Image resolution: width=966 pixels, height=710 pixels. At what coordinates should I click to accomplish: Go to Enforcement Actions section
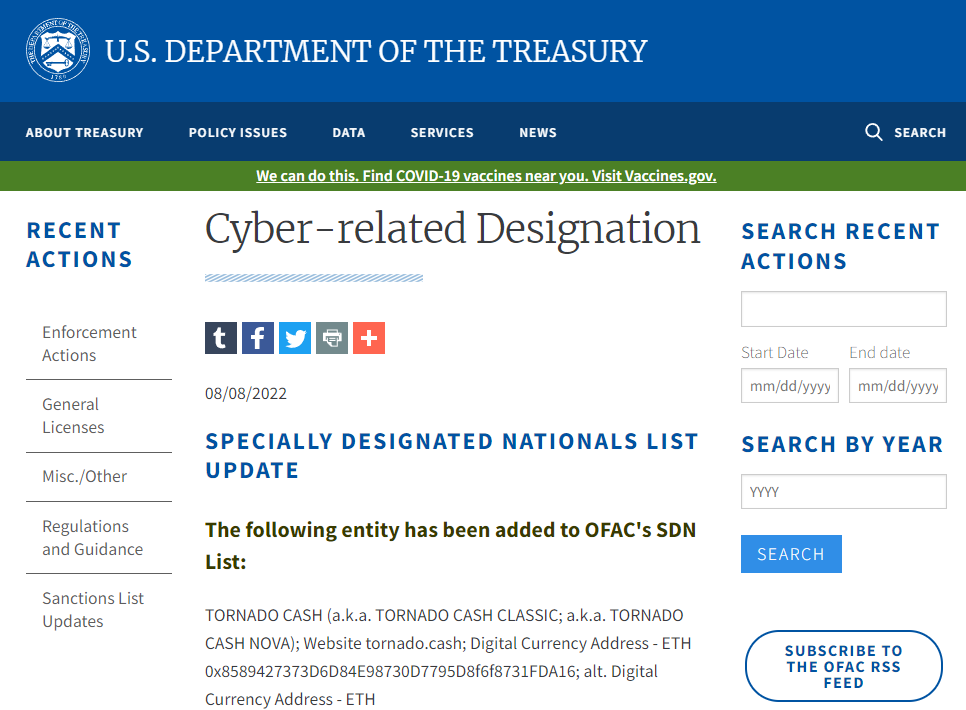(89, 344)
